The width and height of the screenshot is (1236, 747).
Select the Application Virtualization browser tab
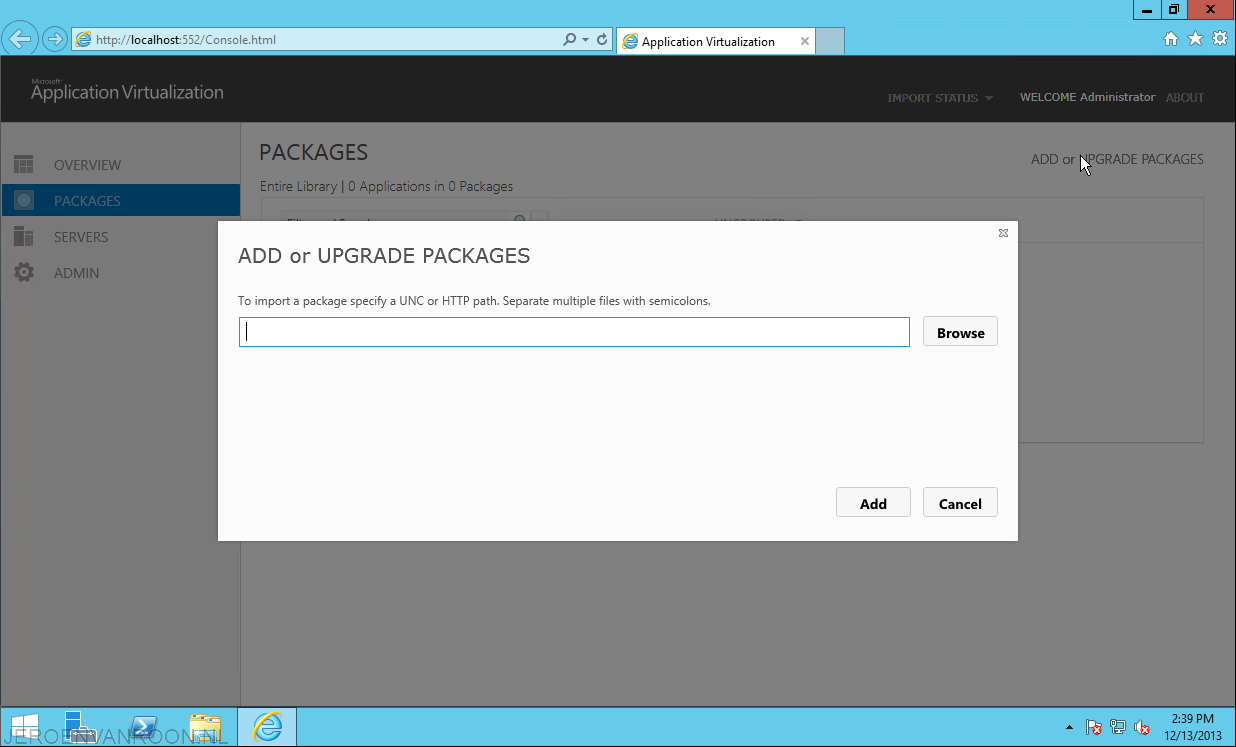coord(716,41)
